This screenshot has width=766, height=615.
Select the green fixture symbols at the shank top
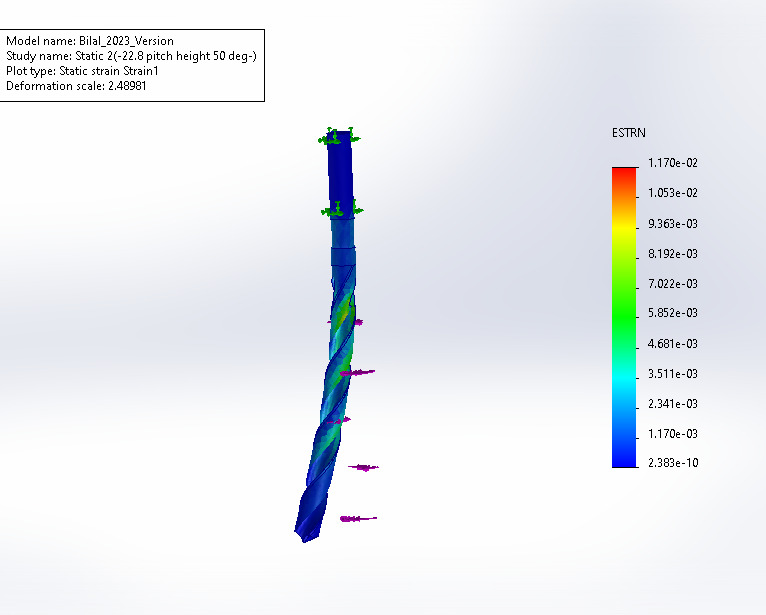339,136
